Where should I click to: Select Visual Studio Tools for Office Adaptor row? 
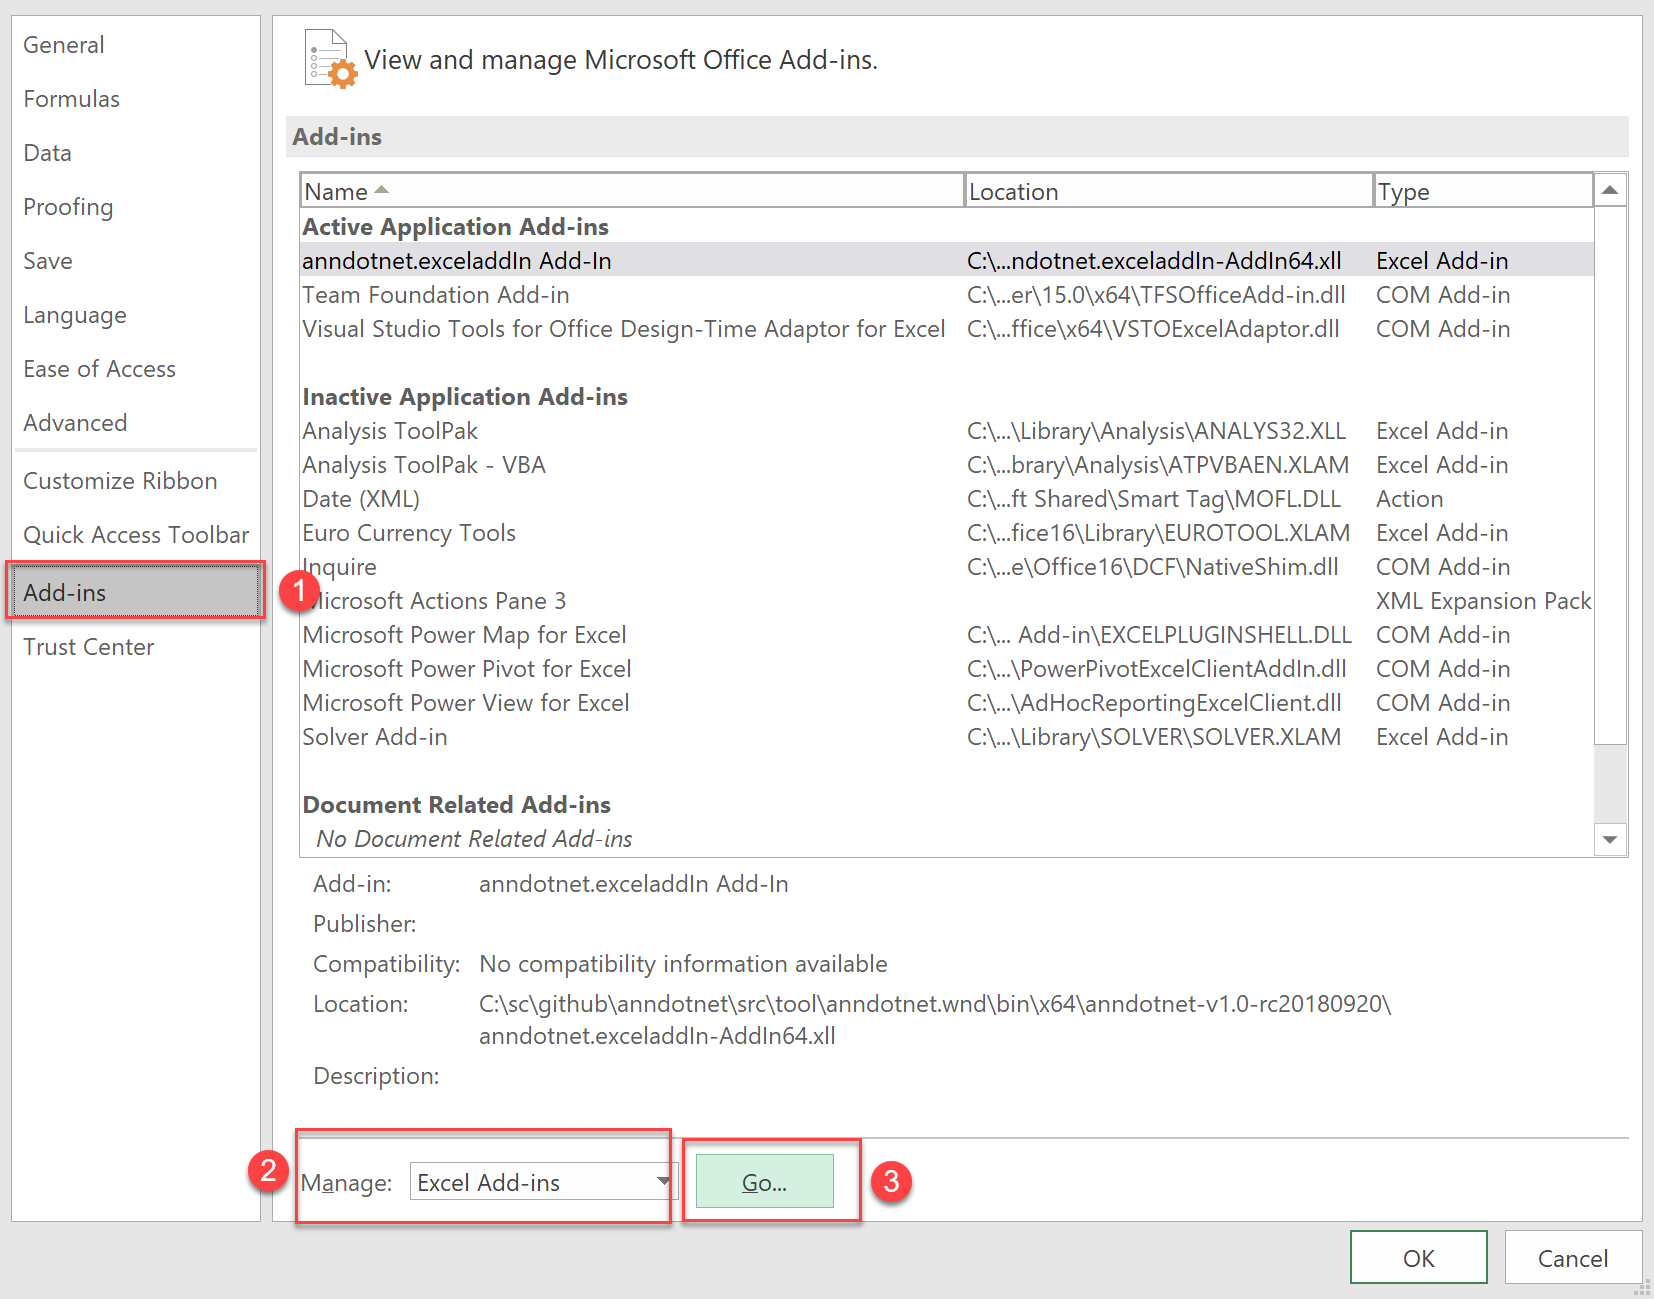point(947,329)
